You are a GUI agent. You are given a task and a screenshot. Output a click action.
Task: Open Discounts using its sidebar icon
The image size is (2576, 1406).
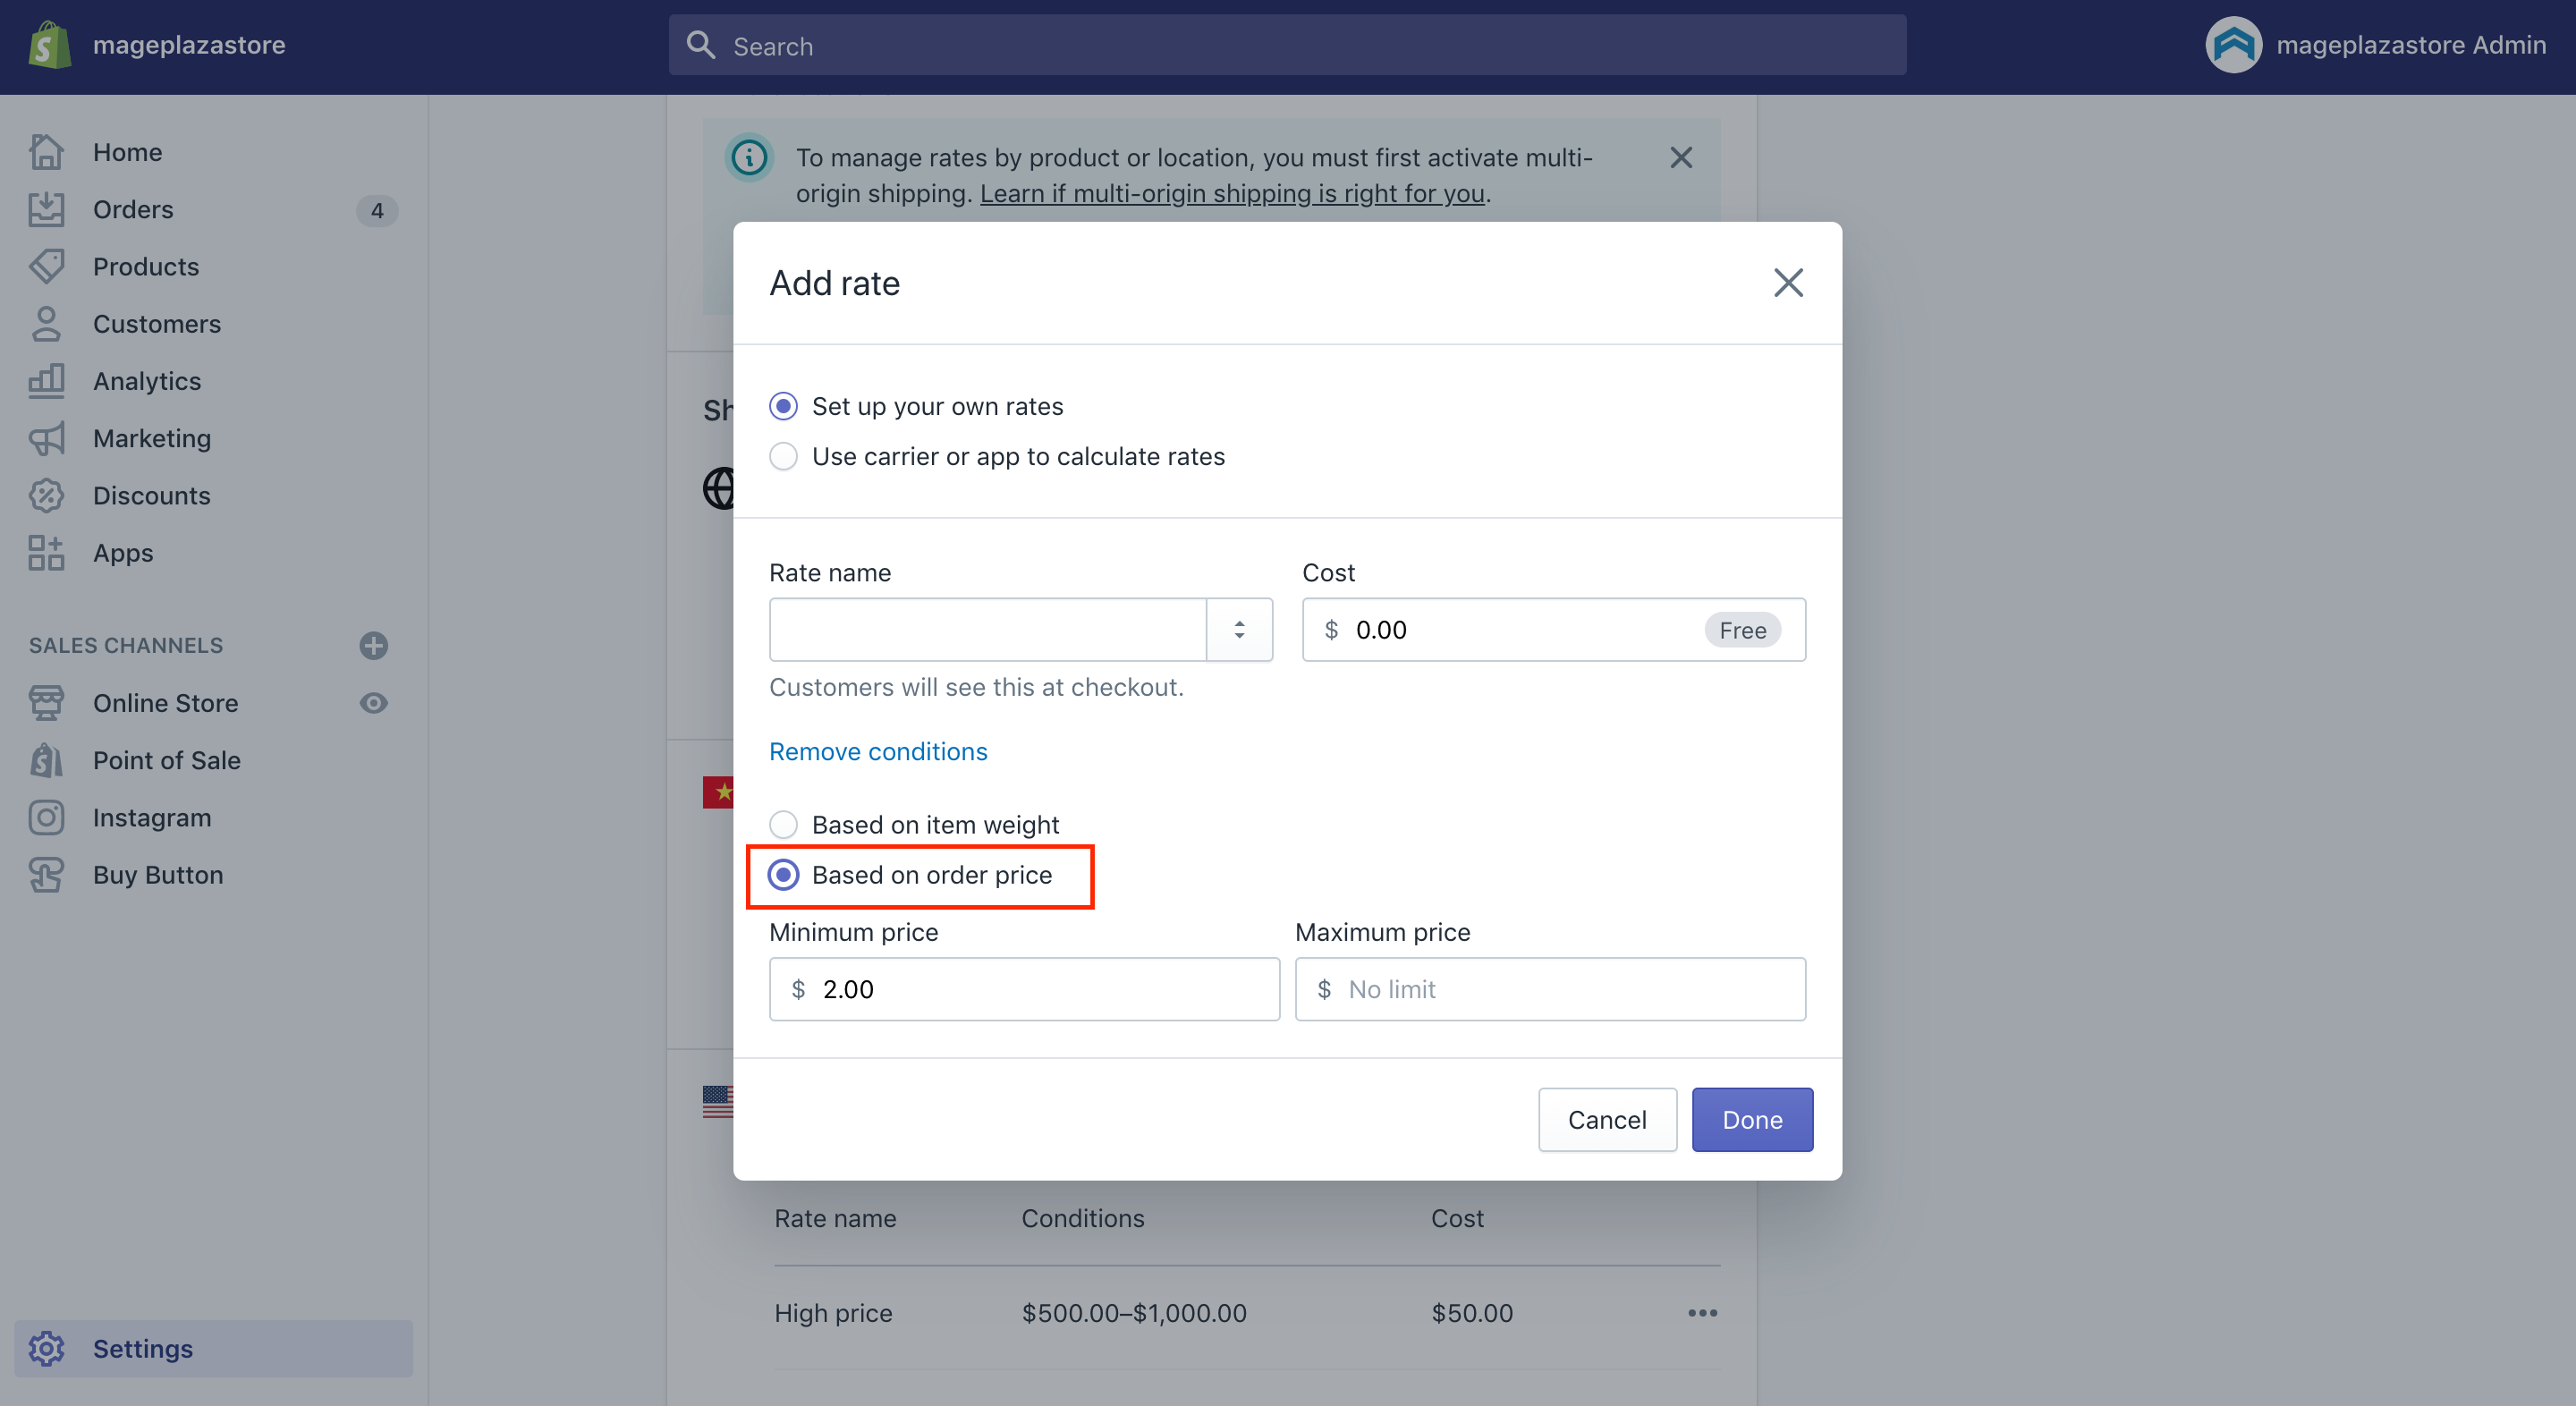pos(46,495)
